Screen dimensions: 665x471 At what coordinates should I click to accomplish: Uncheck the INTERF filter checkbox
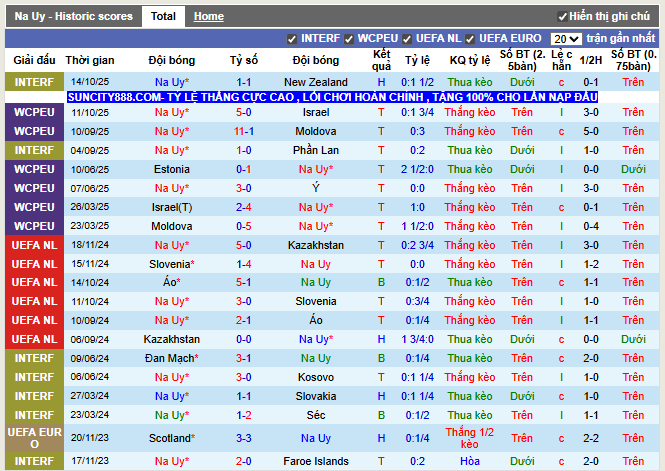click(x=292, y=39)
